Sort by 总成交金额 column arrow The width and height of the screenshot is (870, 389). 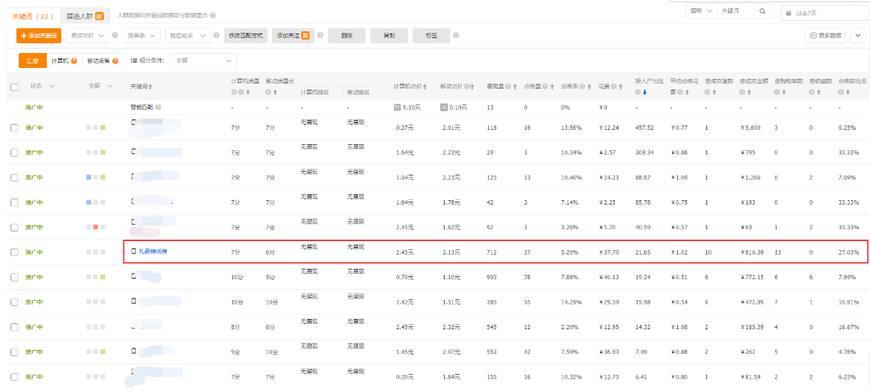[750, 92]
